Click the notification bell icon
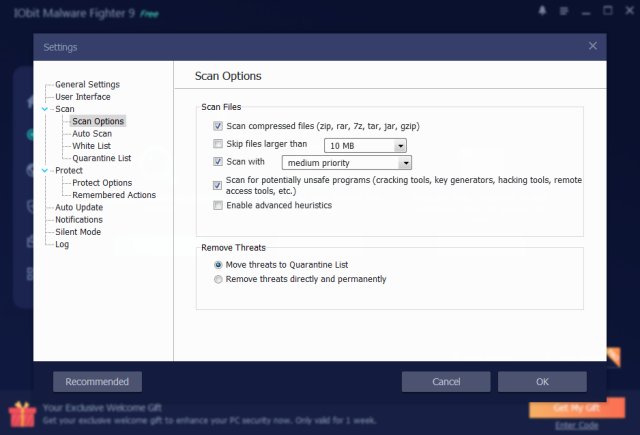The height and width of the screenshot is (435, 640). [541, 12]
